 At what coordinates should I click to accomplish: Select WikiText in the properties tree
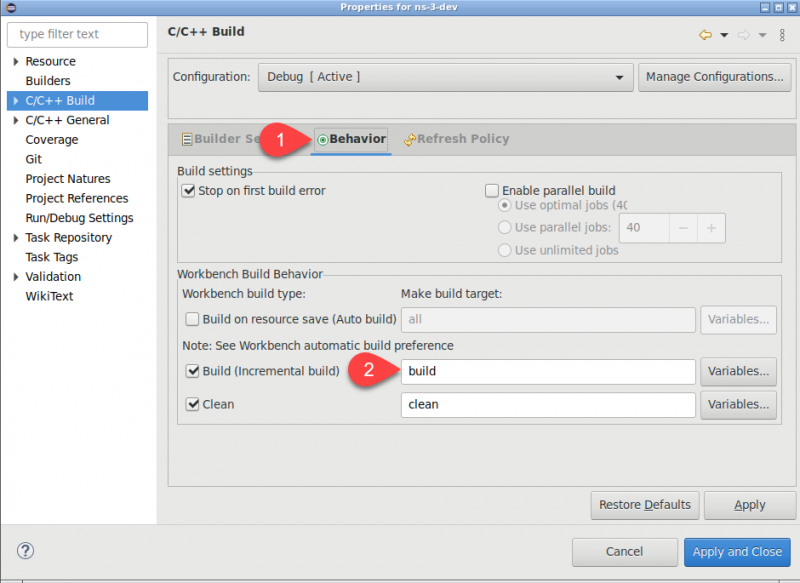pyautogui.click(x=49, y=296)
